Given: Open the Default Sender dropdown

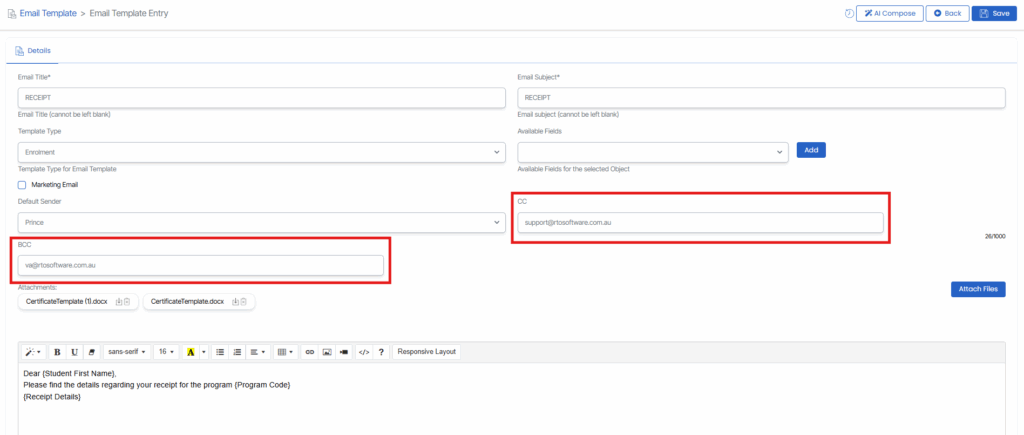Looking at the screenshot, I should coord(262,222).
